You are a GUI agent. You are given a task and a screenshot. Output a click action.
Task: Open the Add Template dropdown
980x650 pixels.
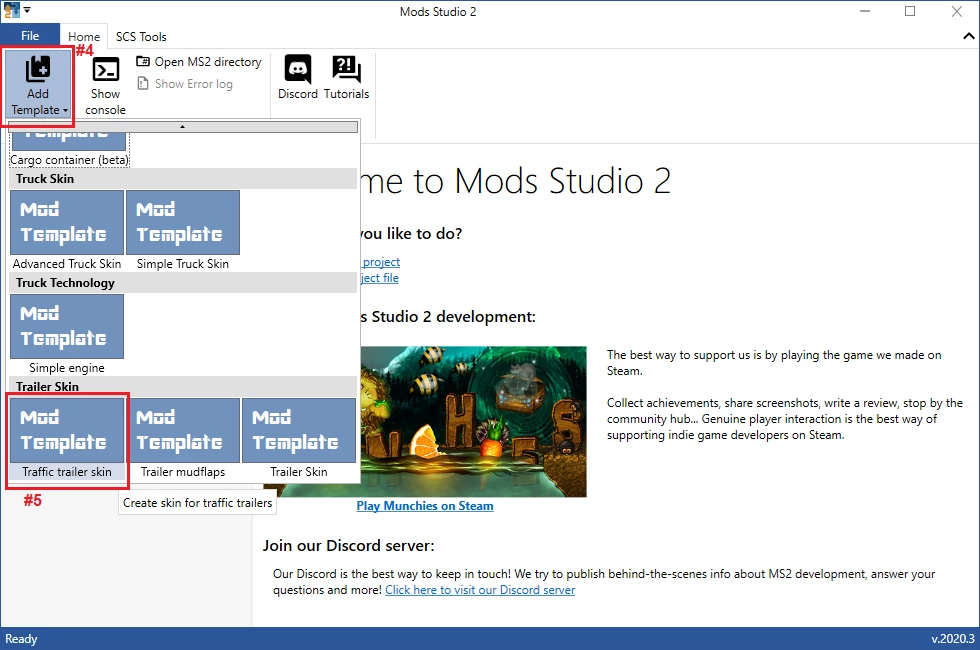(38, 85)
